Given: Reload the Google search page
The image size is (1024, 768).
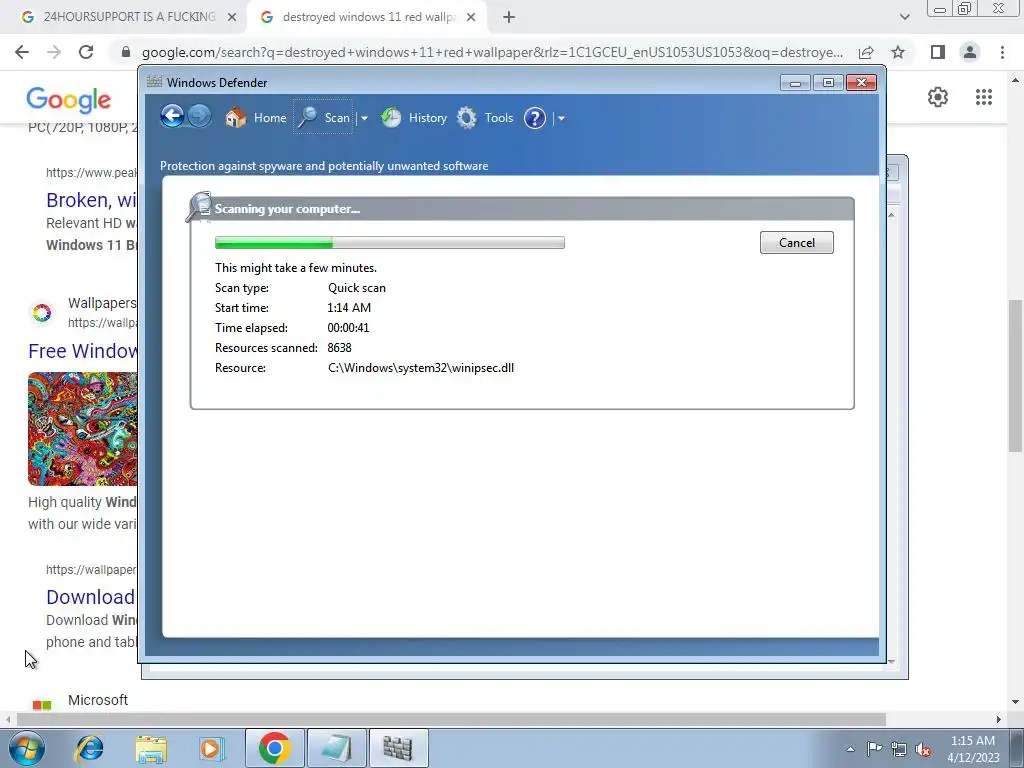Looking at the screenshot, I should tap(86, 52).
